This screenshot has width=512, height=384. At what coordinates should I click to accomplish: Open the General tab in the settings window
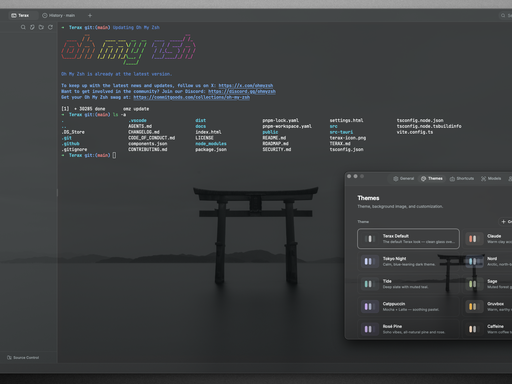[x=404, y=179]
